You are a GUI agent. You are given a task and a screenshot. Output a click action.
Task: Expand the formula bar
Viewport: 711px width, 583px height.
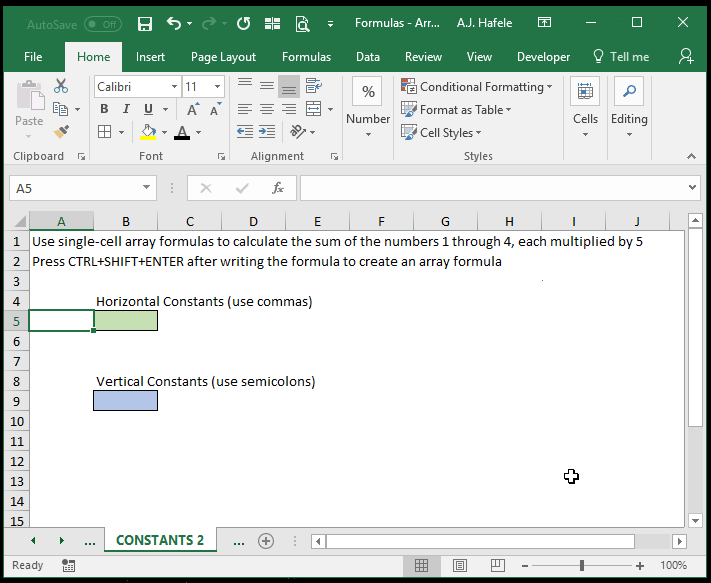(x=692, y=187)
